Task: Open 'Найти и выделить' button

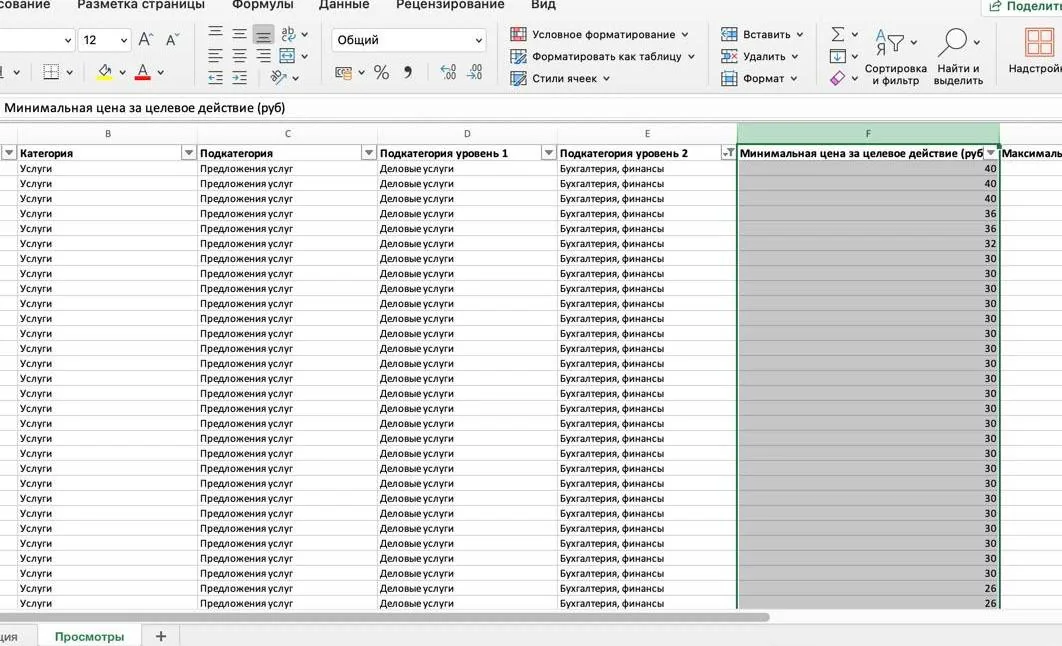Action: (958, 57)
